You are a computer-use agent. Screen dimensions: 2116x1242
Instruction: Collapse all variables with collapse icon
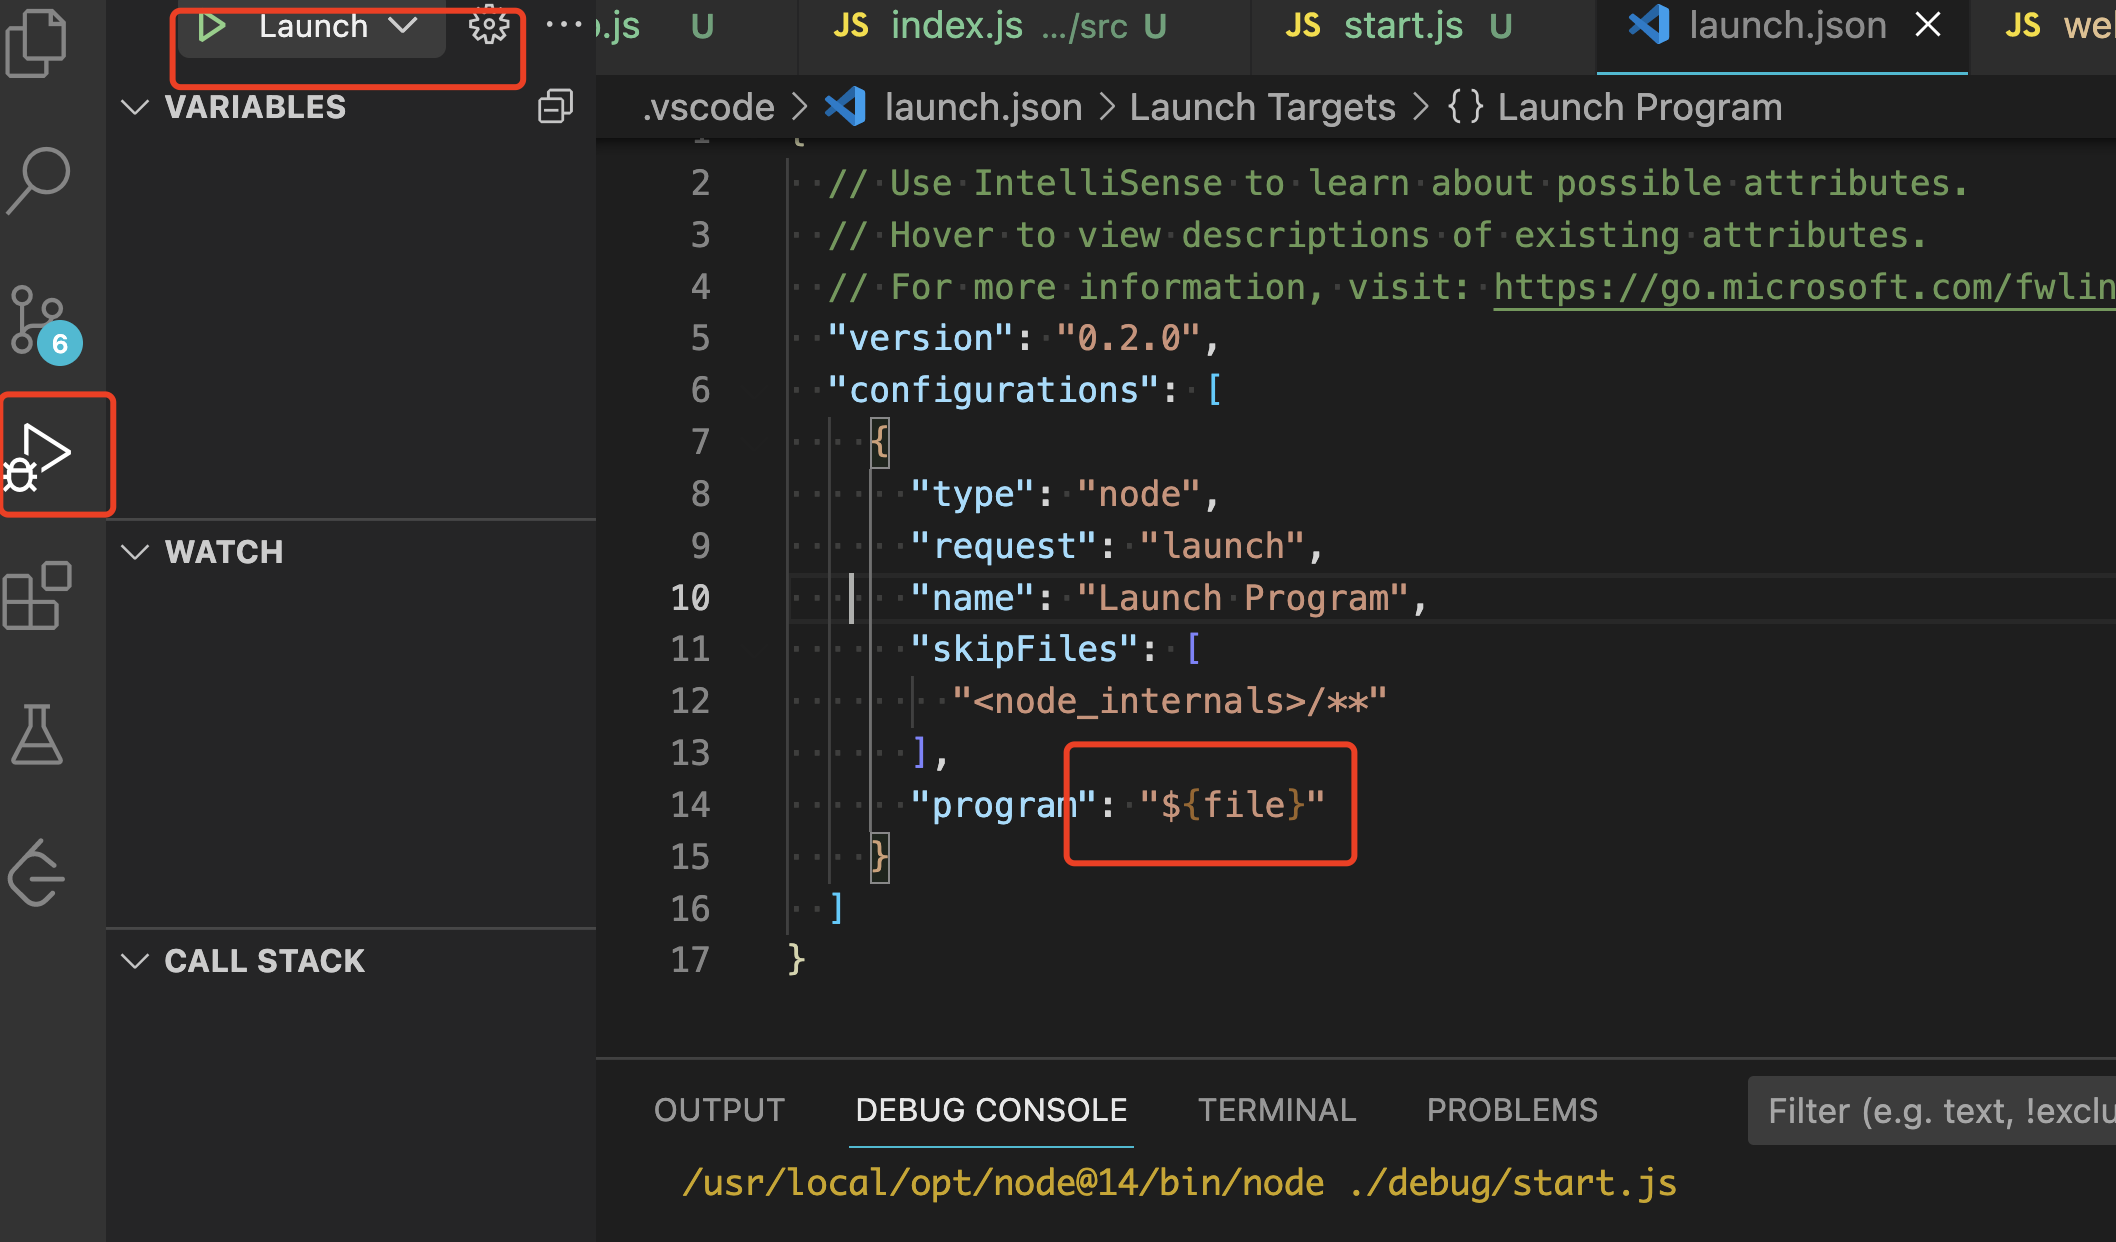click(x=555, y=106)
